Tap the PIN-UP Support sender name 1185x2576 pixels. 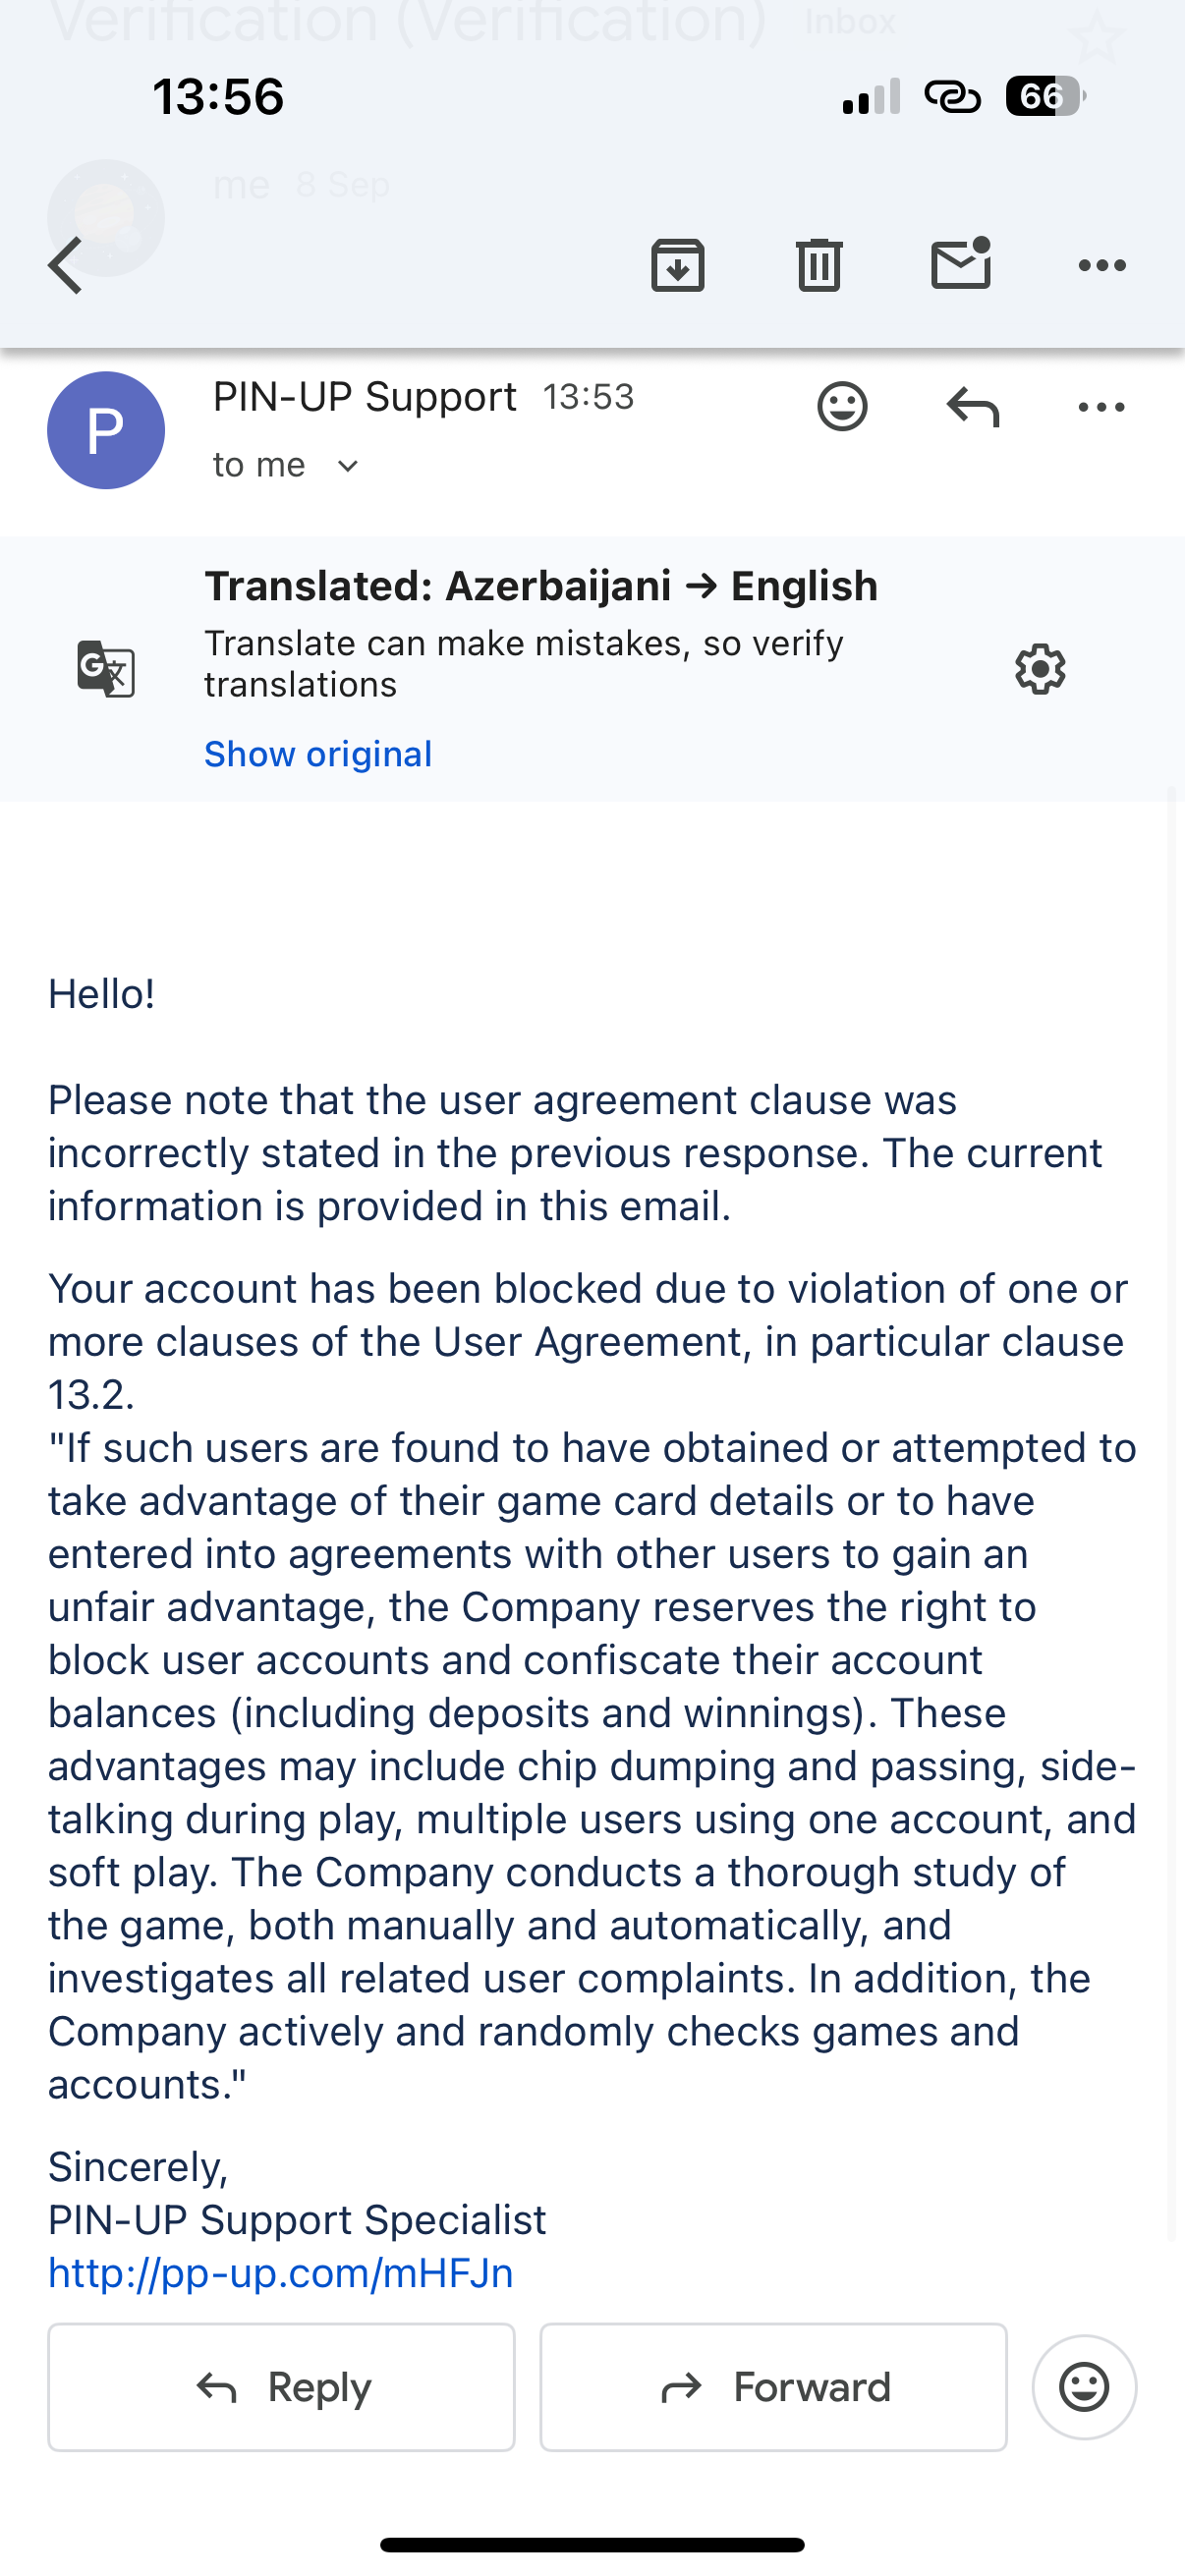click(364, 397)
